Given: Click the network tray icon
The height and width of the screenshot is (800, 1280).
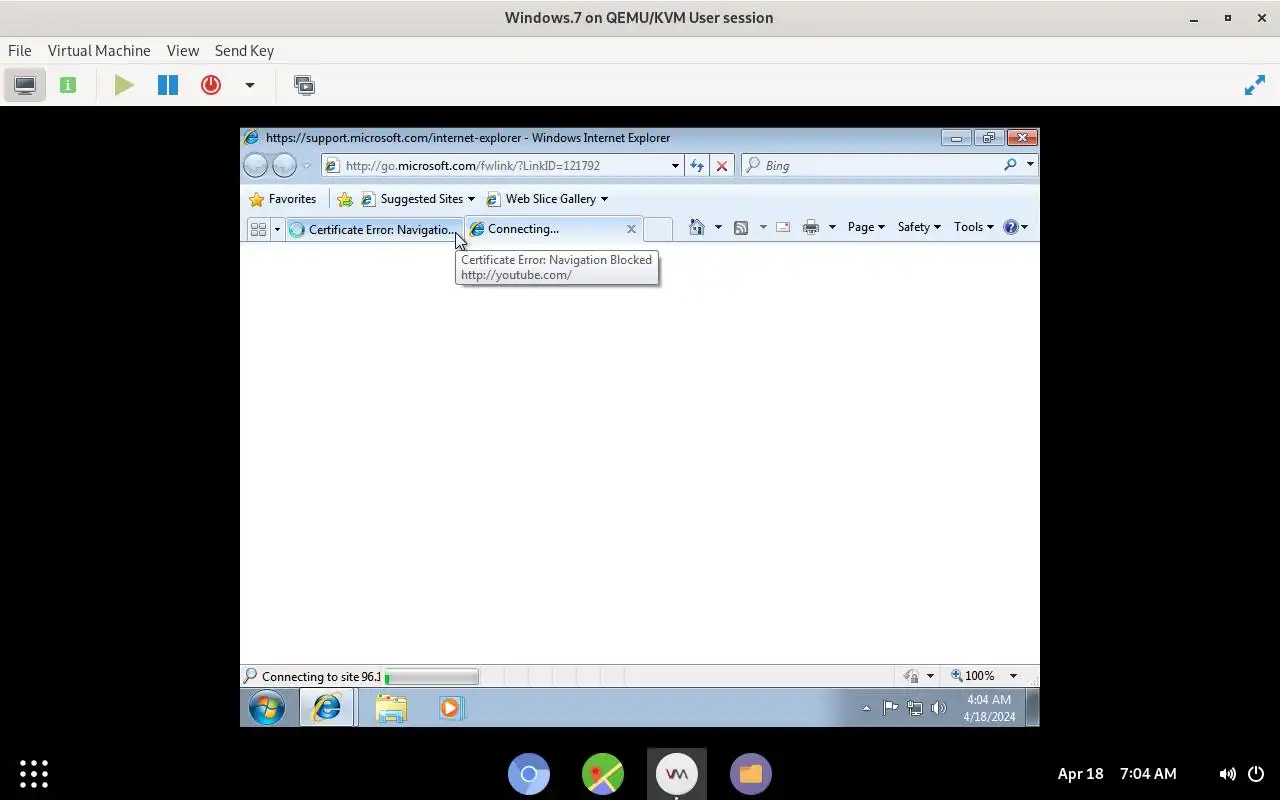Looking at the screenshot, I should click(x=914, y=708).
